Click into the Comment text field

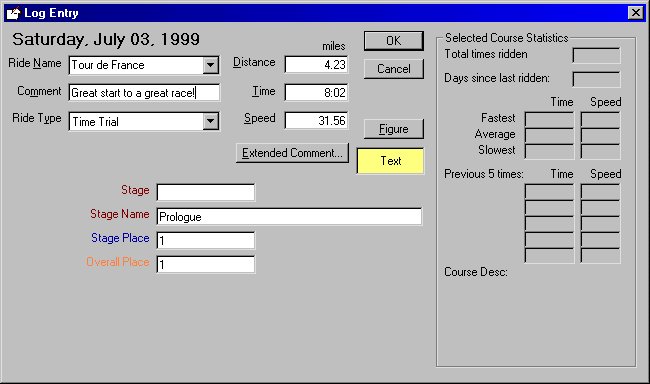coord(144,92)
